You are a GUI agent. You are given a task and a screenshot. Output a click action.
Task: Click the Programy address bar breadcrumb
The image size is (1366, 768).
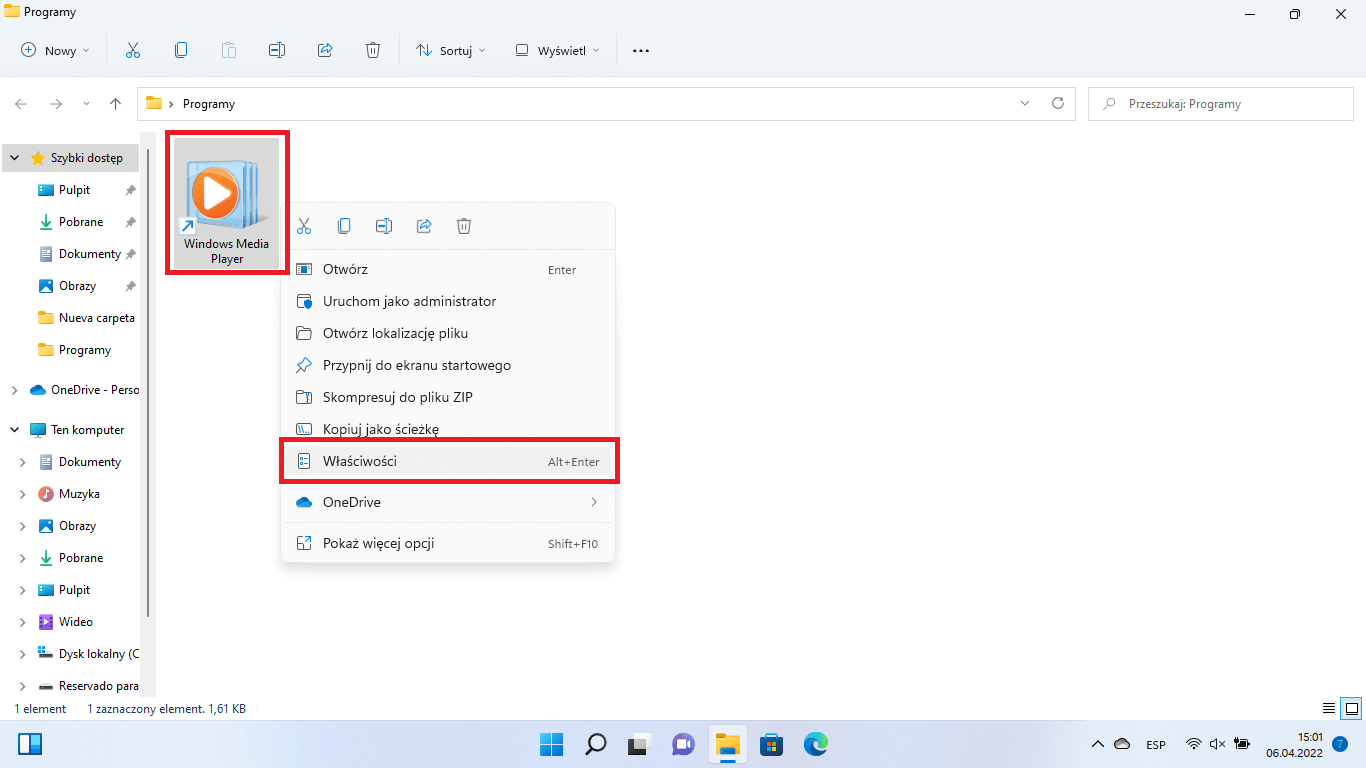point(209,104)
